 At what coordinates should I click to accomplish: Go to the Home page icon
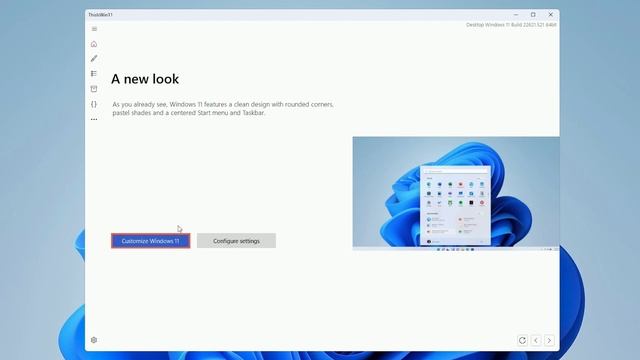(x=94, y=44)
